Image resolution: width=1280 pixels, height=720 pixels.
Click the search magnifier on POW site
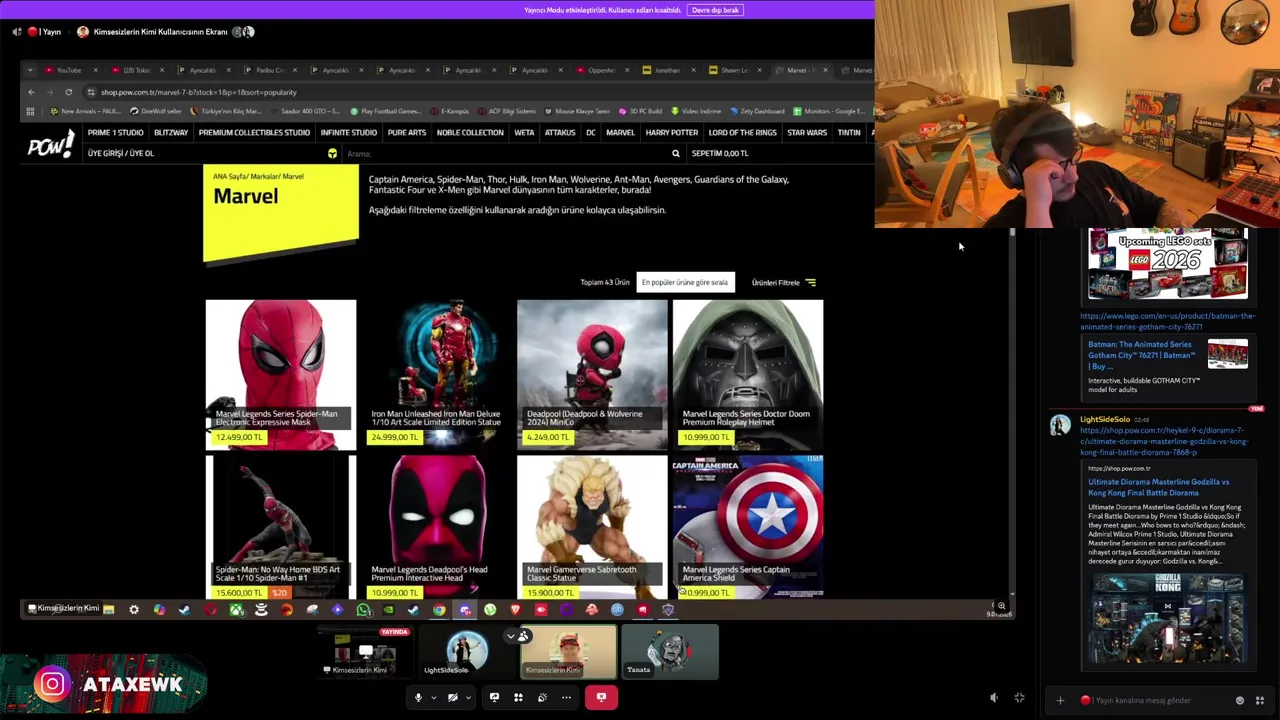coord(676,154)
